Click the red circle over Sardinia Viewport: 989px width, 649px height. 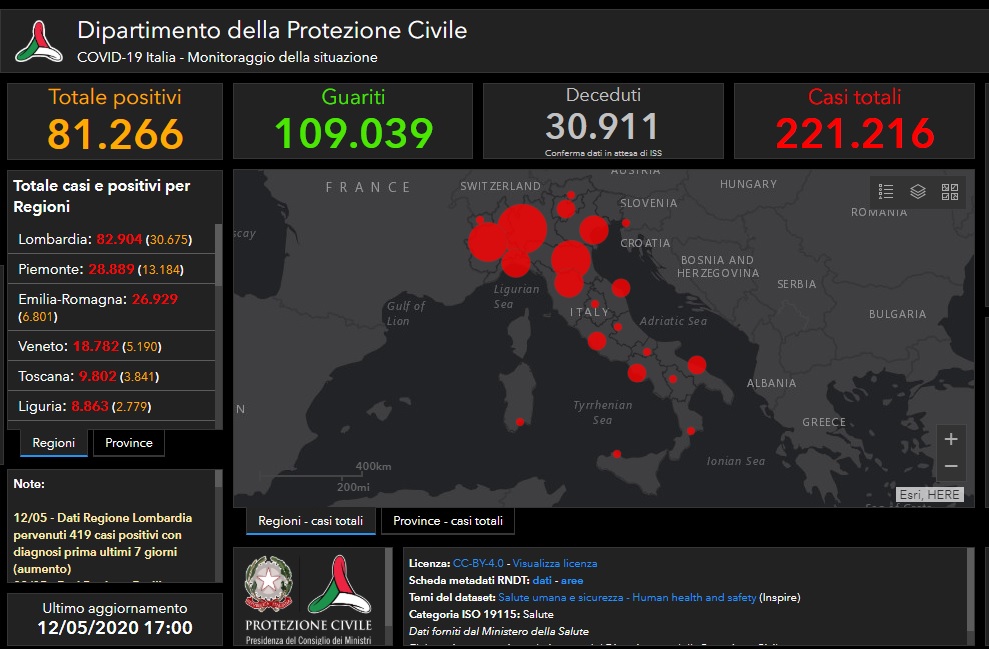520,422
